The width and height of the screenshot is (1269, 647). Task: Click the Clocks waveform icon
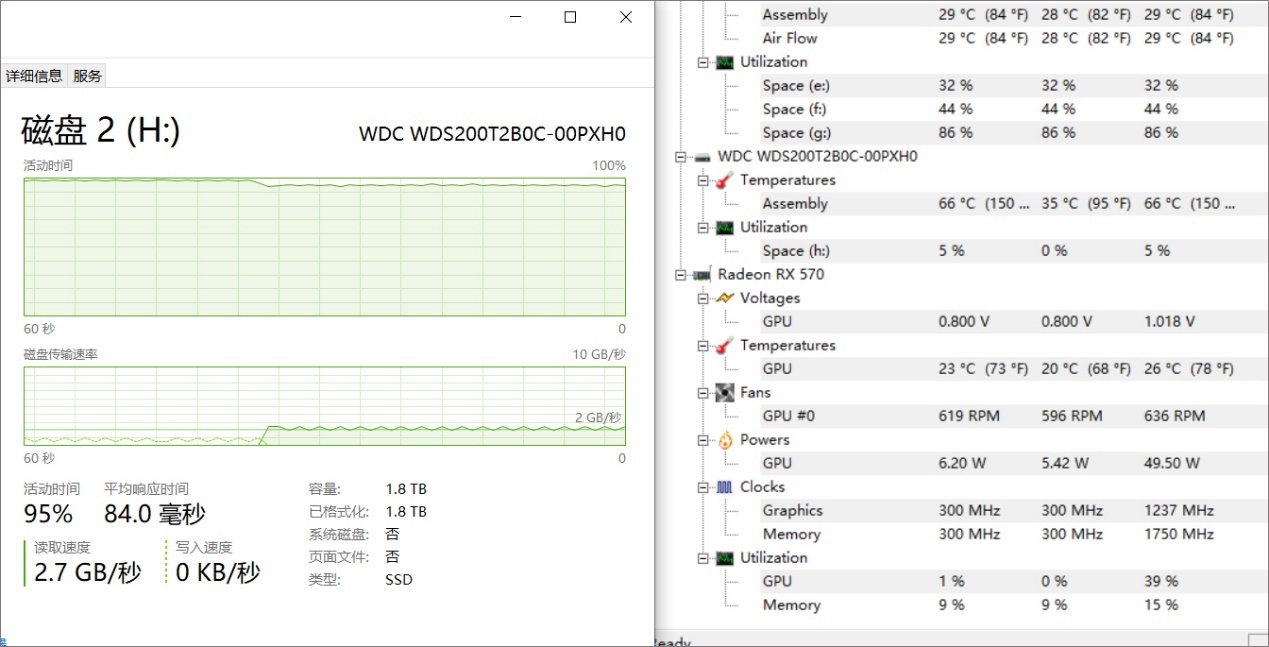(x=725, y=487)
